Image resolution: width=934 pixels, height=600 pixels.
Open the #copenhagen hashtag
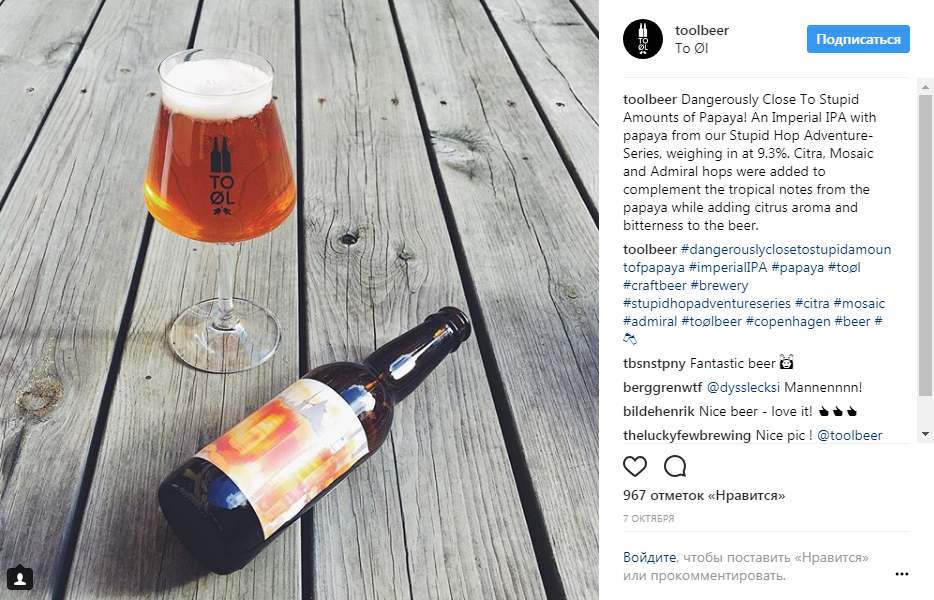(787, 321)
